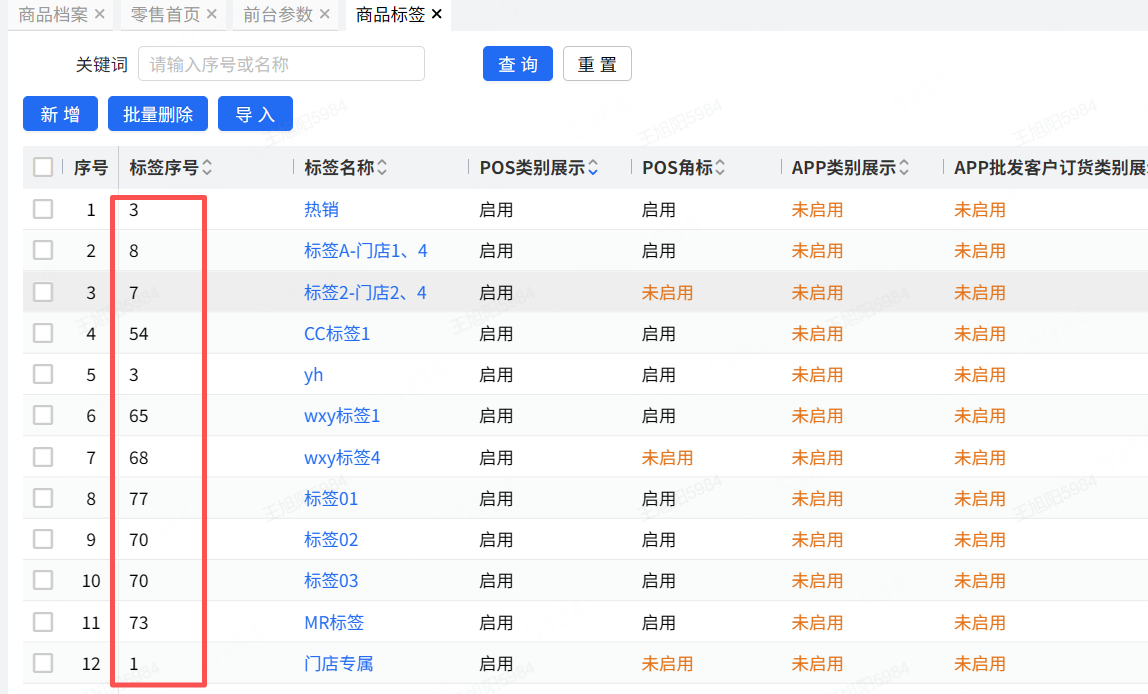Click tag number 77 cell
1148x694 pixels.
click(138, 499)
